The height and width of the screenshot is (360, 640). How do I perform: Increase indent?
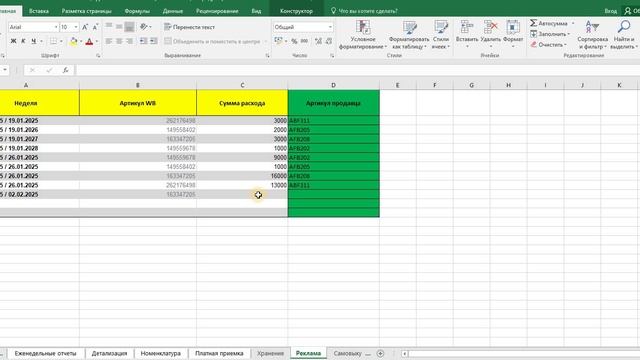coord(153,41)
